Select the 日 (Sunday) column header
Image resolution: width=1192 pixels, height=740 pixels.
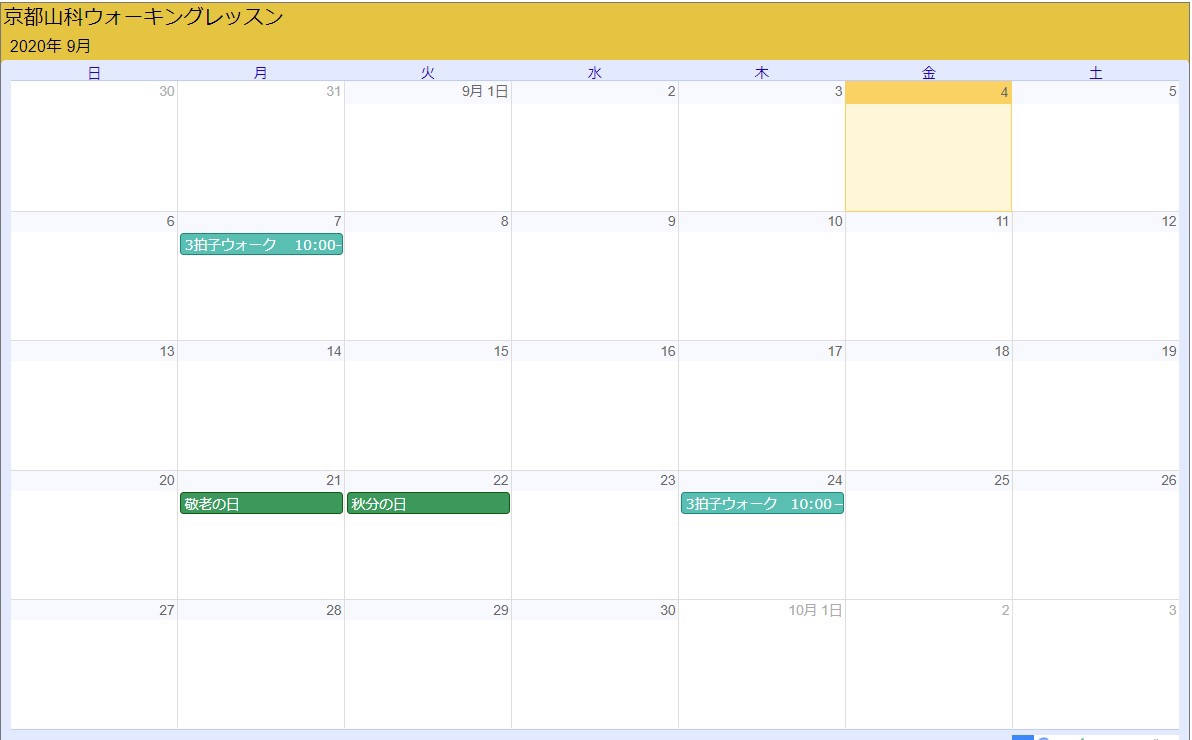click(x=94, y=72)
